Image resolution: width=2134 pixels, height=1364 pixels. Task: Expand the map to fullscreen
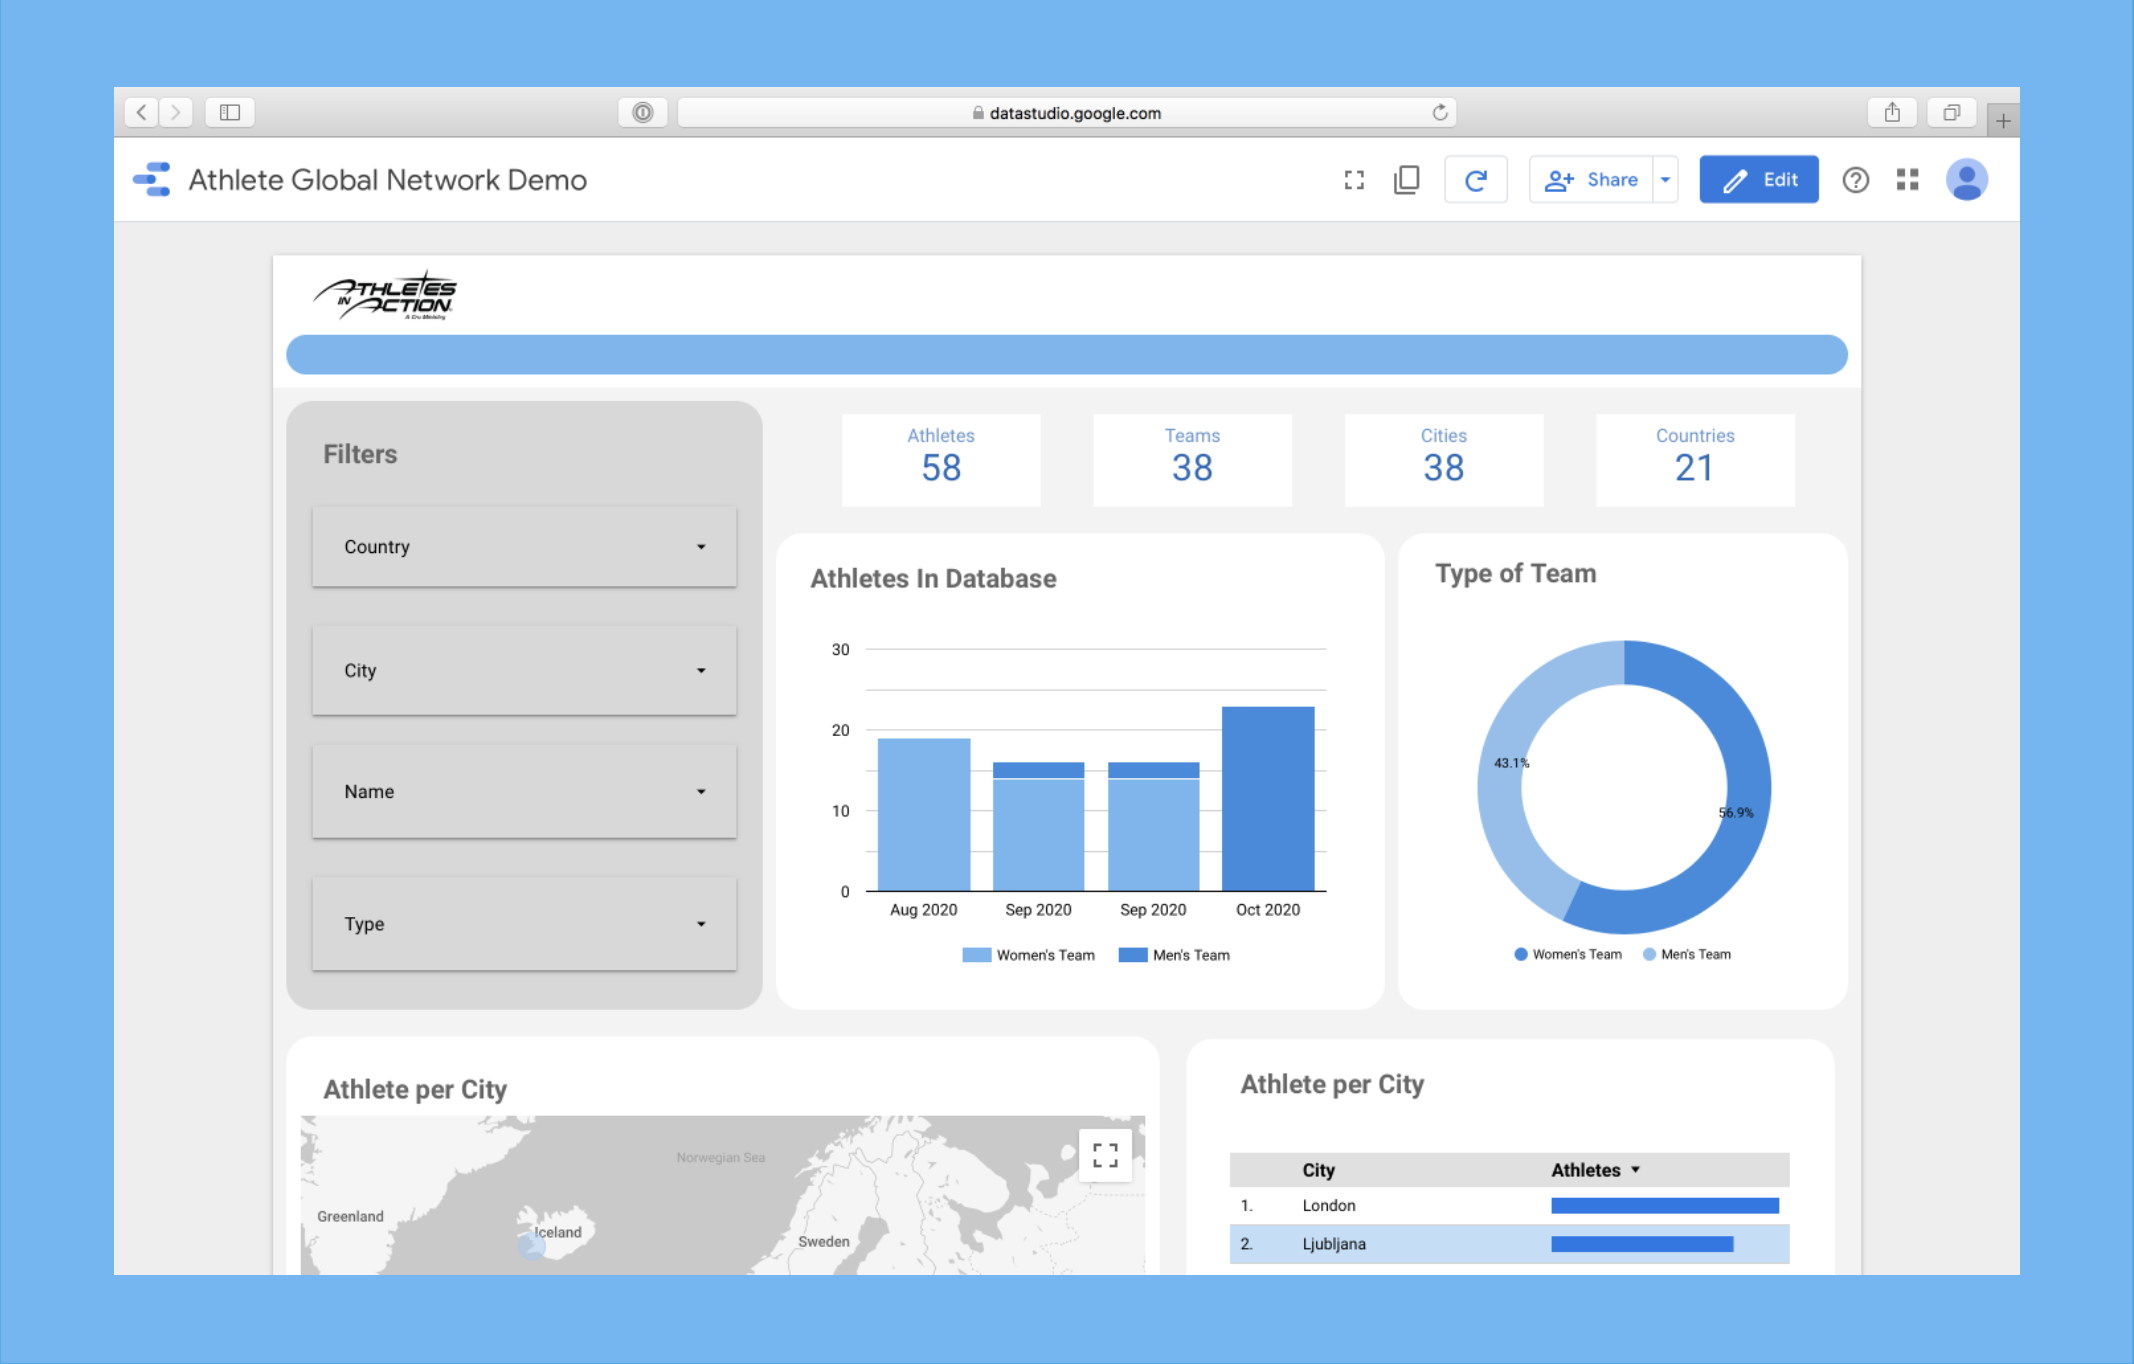[x=1105, y=1155]
